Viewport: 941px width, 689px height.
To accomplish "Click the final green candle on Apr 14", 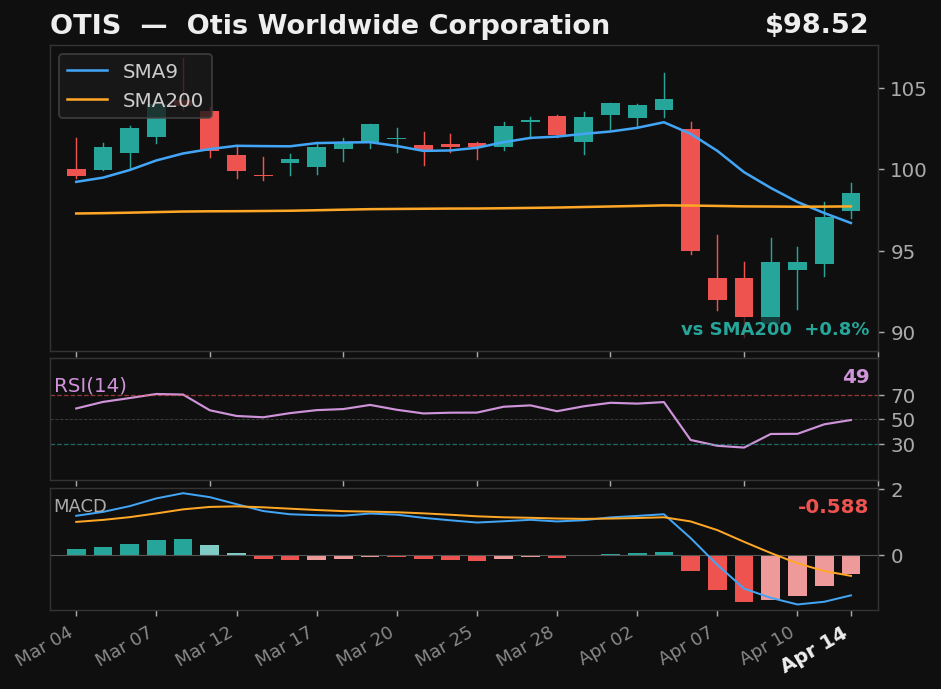I will 851,202.
